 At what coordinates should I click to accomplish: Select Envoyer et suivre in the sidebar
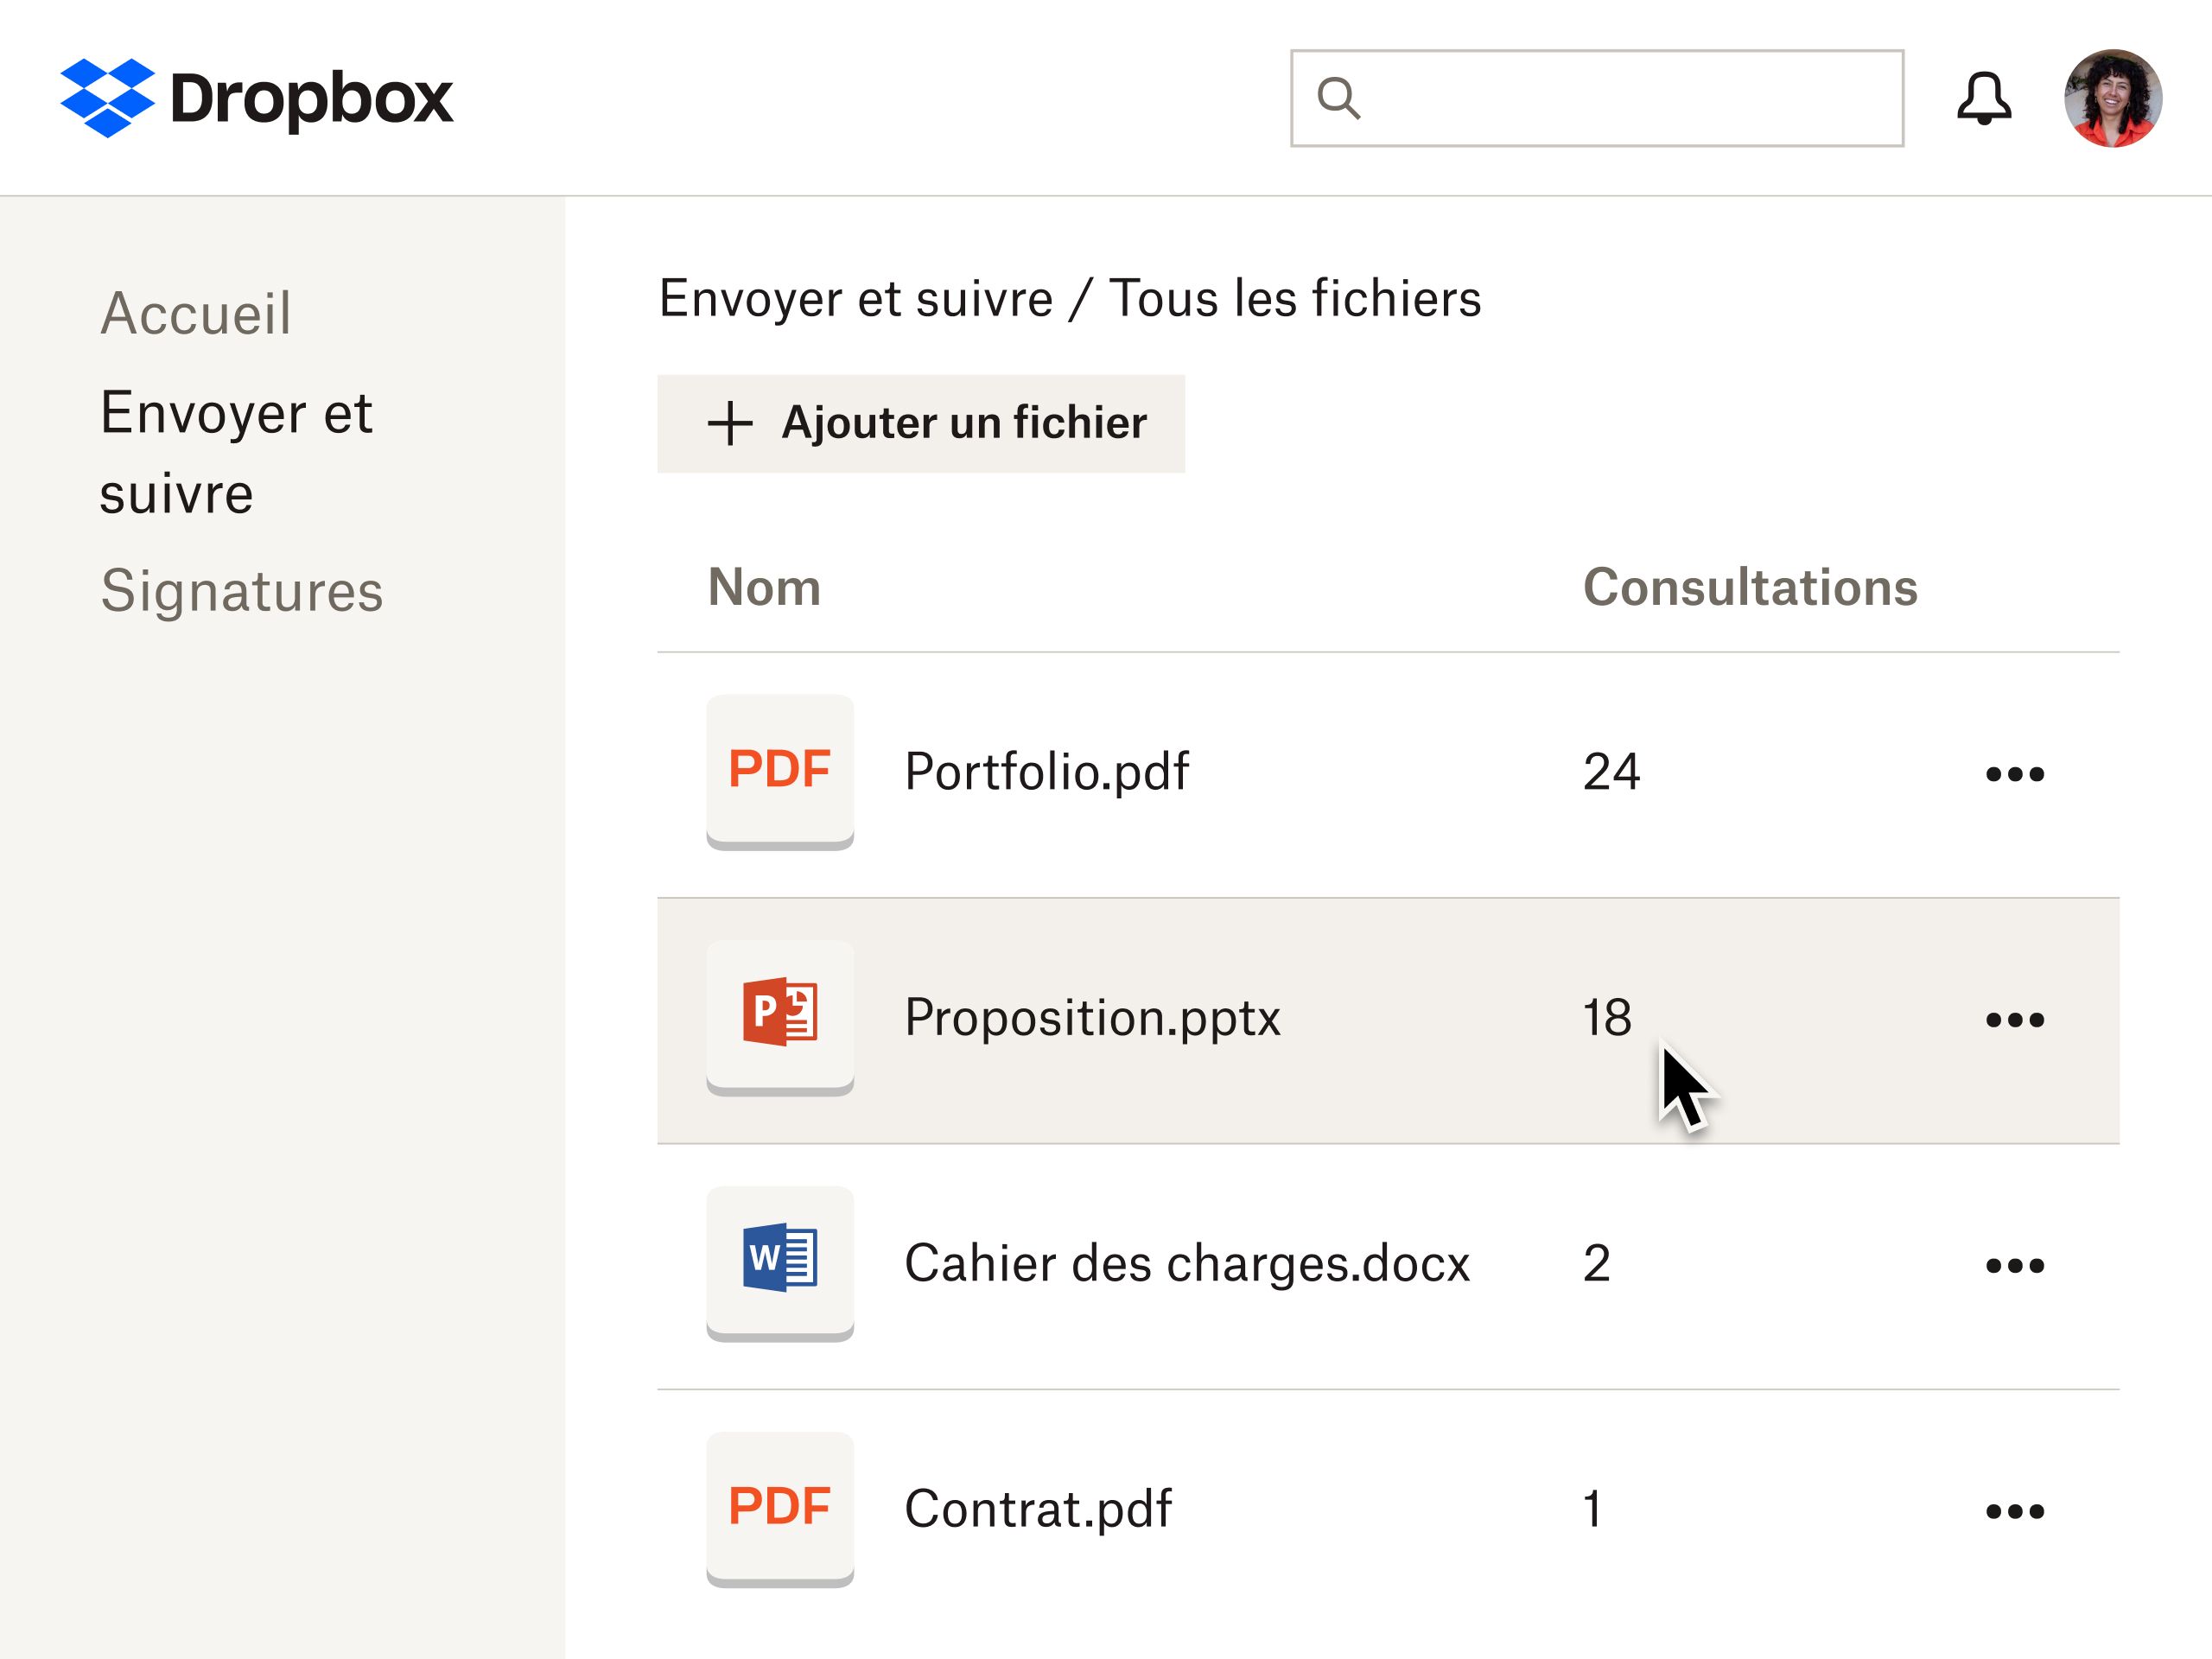pos(236,450)
